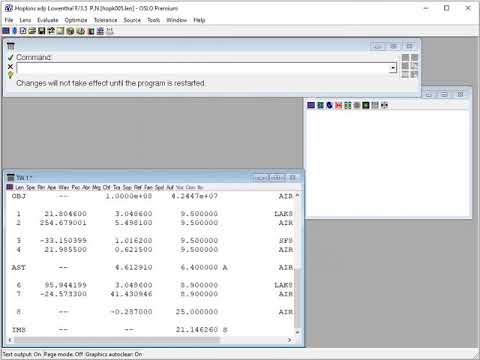The image size is (480, 360).
Task: Open the Evaluate menu
Action: point(48,20)
